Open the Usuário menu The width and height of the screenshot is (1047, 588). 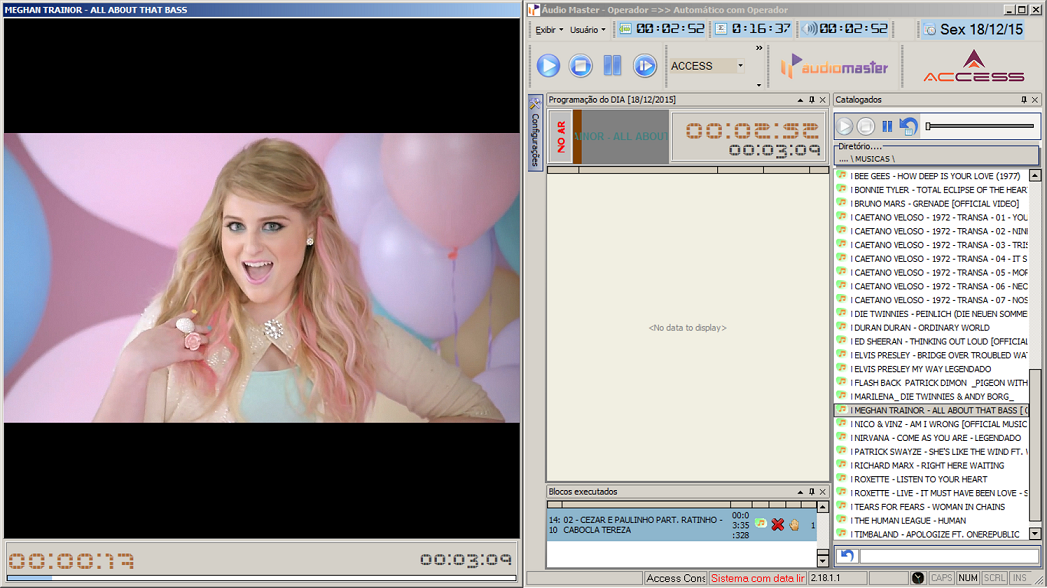pos(588,30)
